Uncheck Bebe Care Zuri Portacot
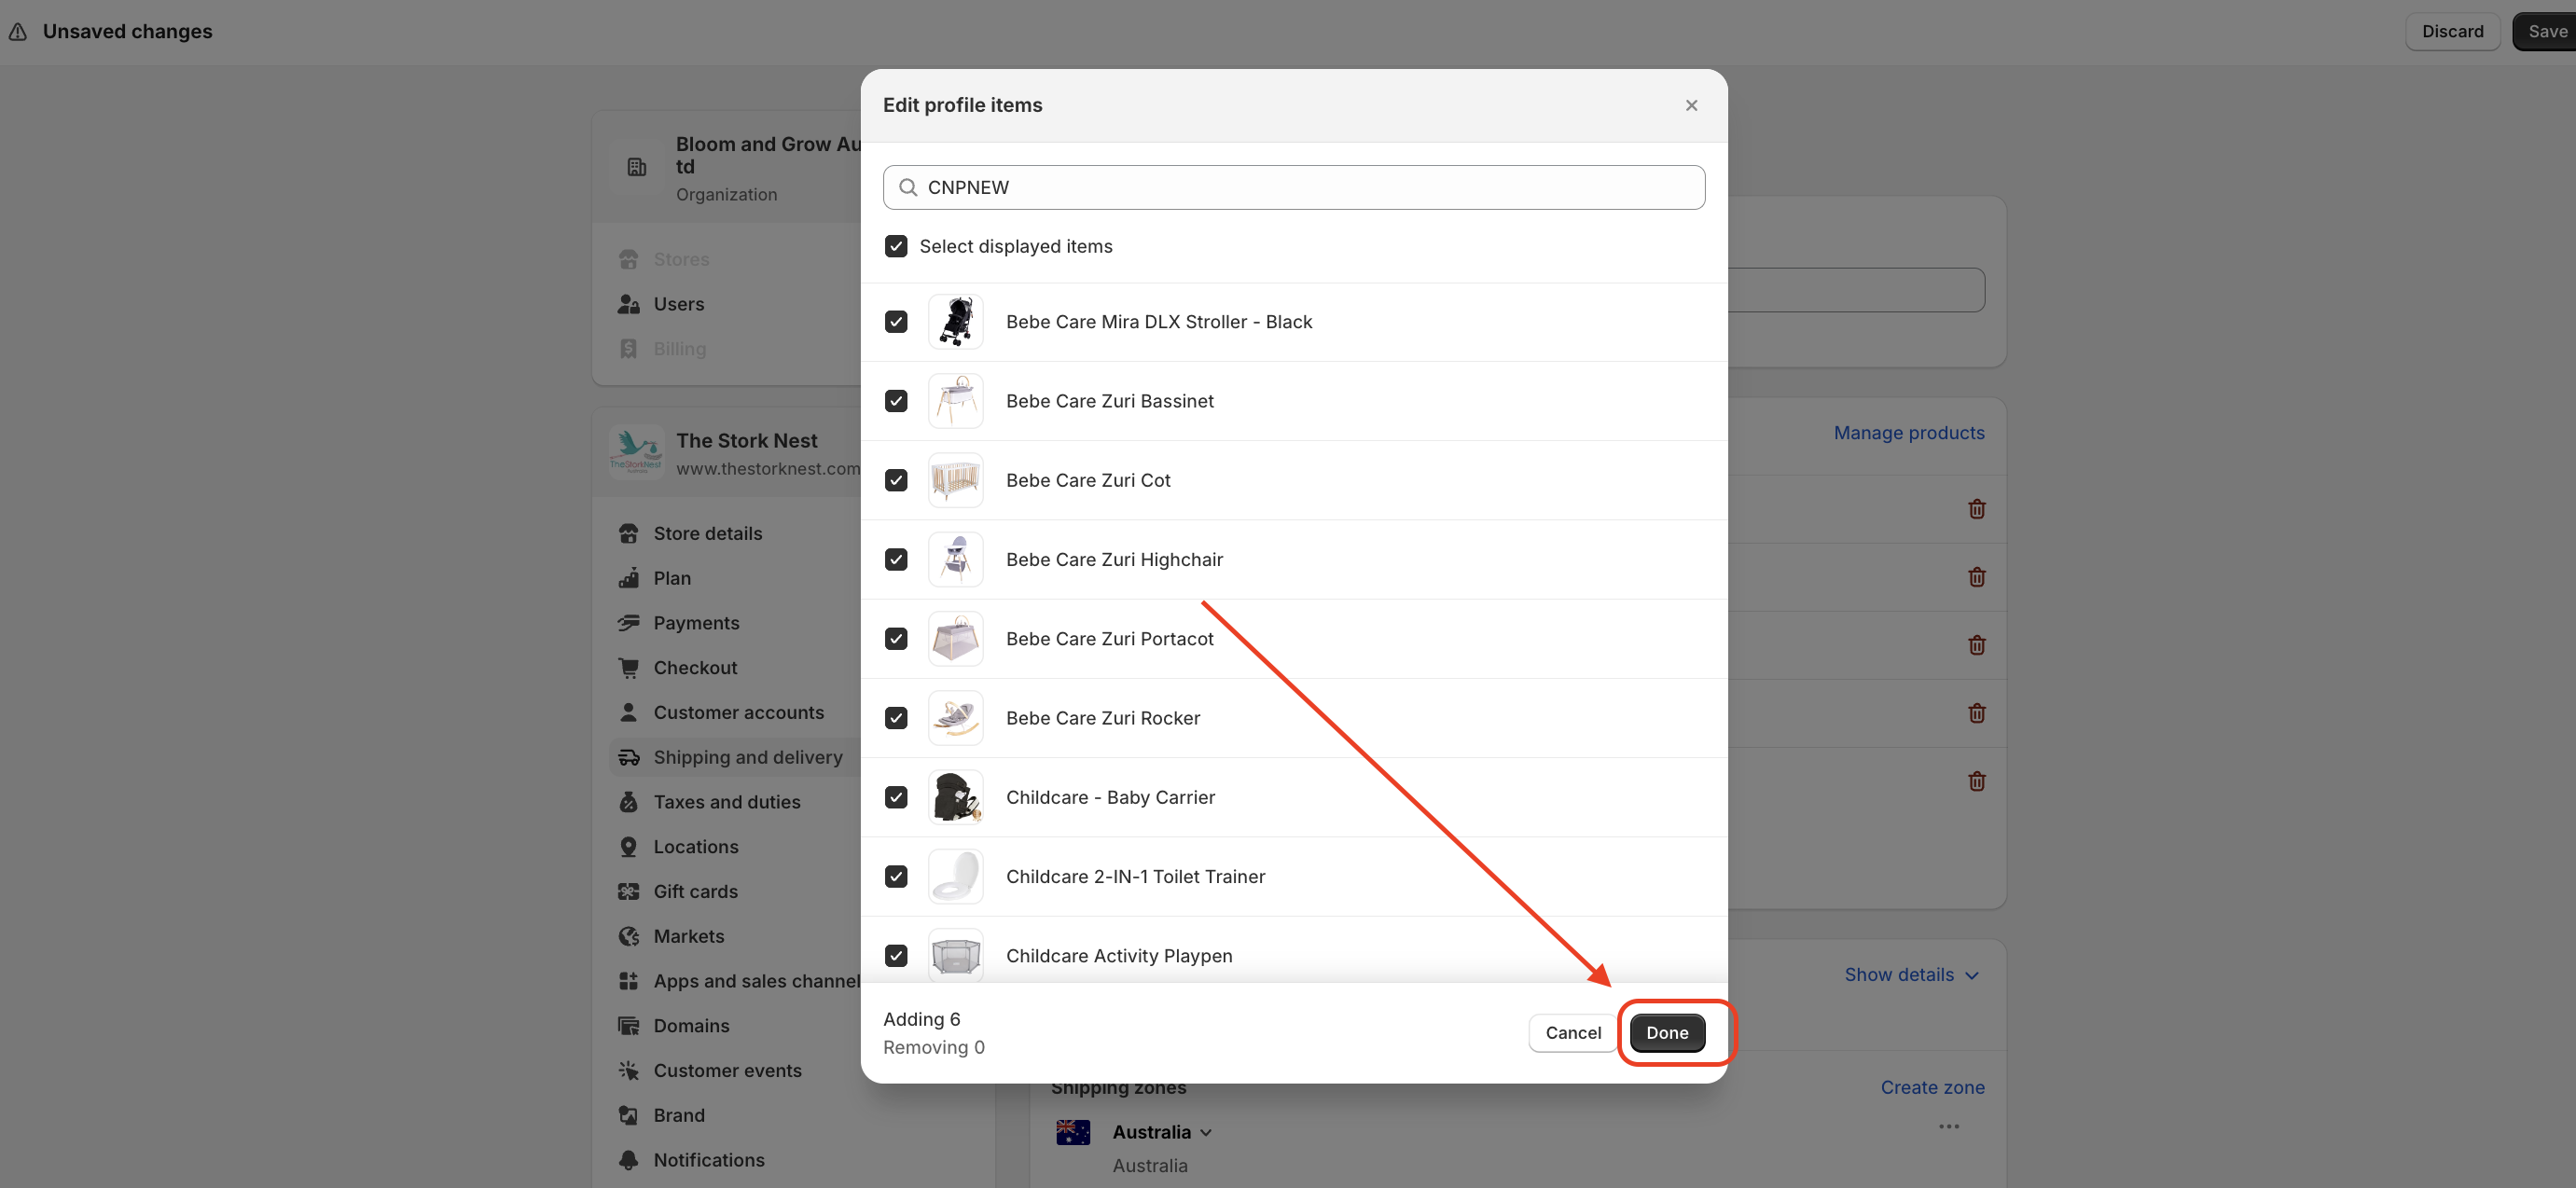 [x=896, y=638]
